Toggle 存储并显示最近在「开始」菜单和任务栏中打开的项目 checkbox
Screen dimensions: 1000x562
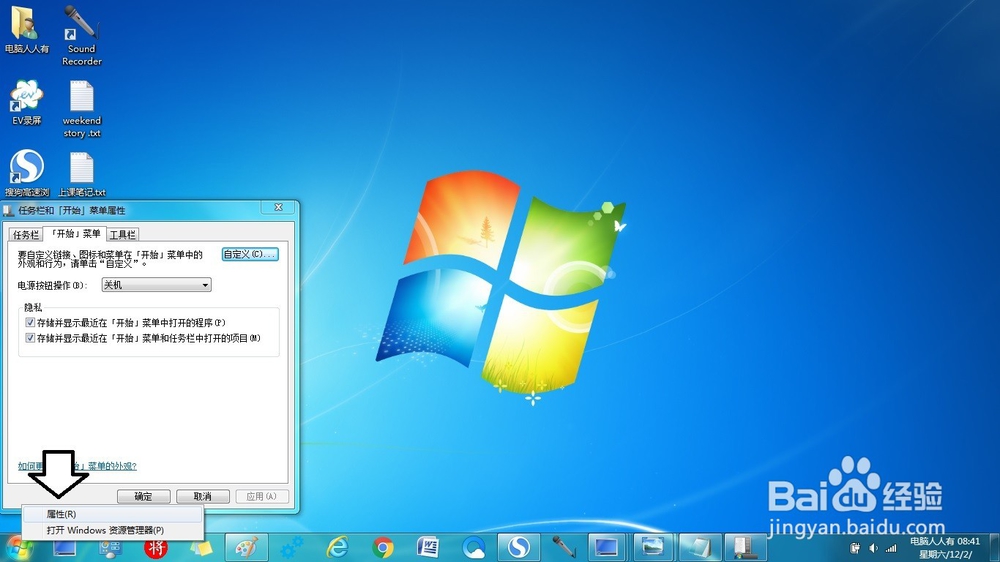click(30, 338)
